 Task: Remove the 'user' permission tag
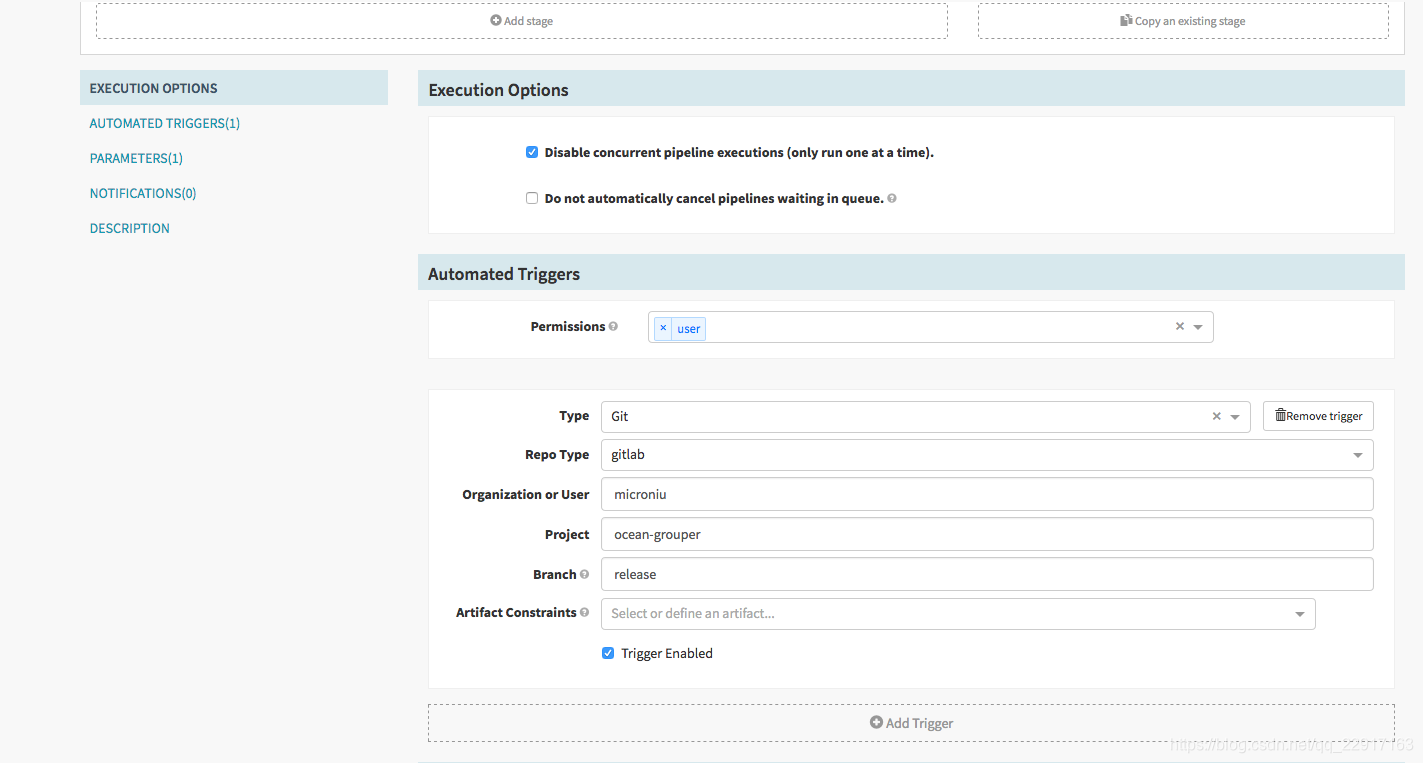663,328
